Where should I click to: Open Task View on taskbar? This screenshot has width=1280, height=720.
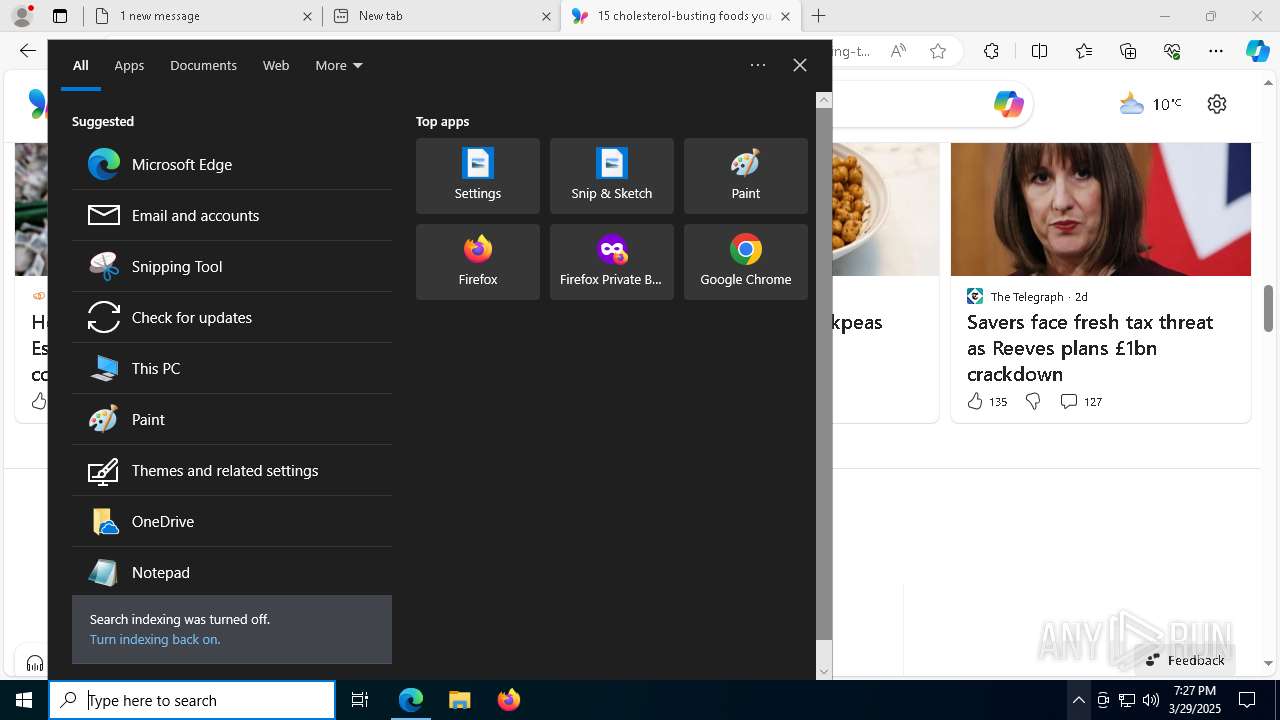point(360,700)
